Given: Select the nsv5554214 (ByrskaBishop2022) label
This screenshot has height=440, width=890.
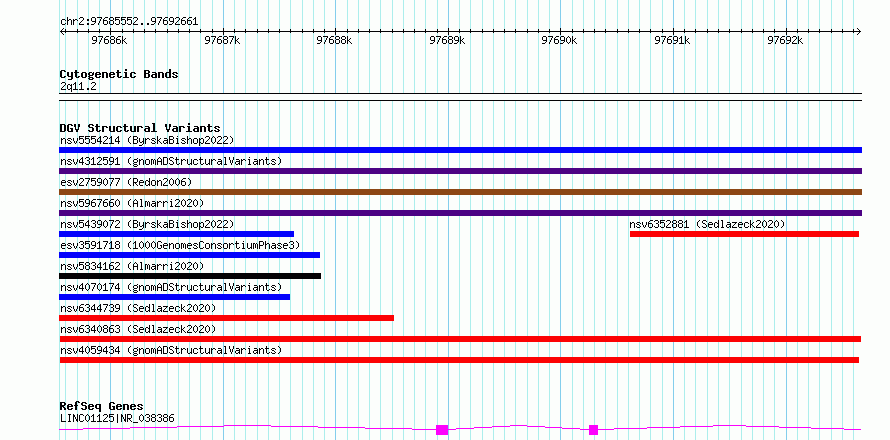Looking at the screenshot, I should [x=147, y=140].
